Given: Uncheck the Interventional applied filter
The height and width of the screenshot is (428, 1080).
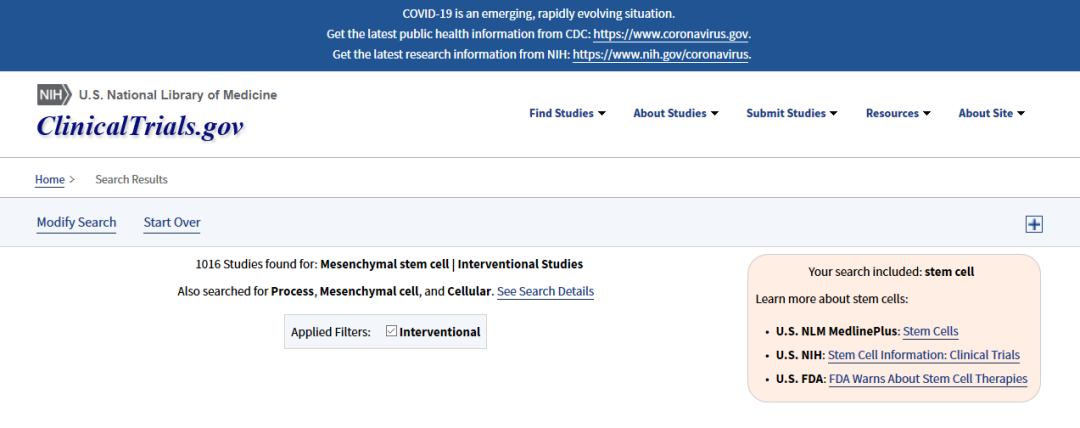Looking at the screenshot, I should point(391,332).
